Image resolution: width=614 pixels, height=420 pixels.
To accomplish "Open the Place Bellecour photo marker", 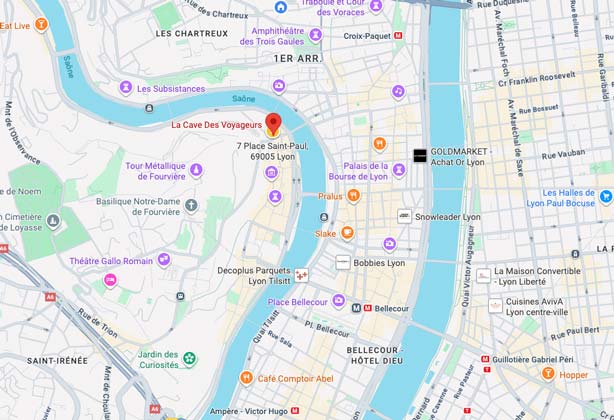I will [x=339, y=301].
